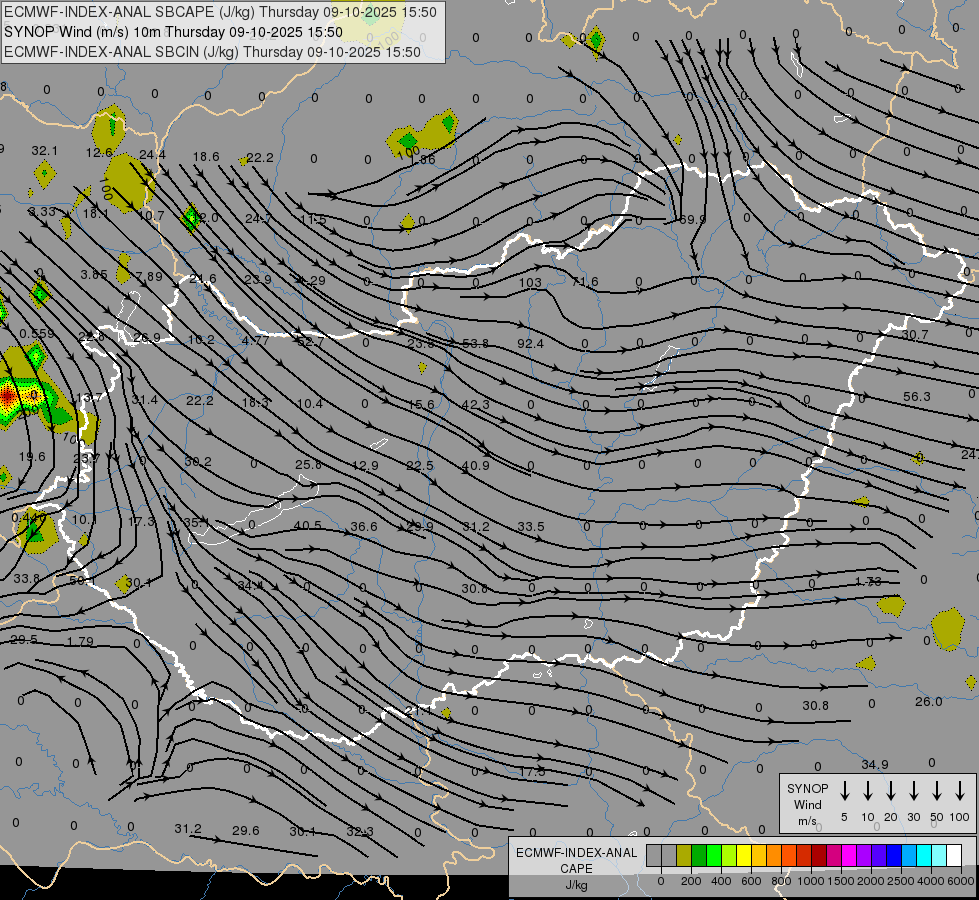Image resolution: width=979 pixels, height=900 pixels.
Task: Click the map value 4.77
Action: tap(255, 340)
